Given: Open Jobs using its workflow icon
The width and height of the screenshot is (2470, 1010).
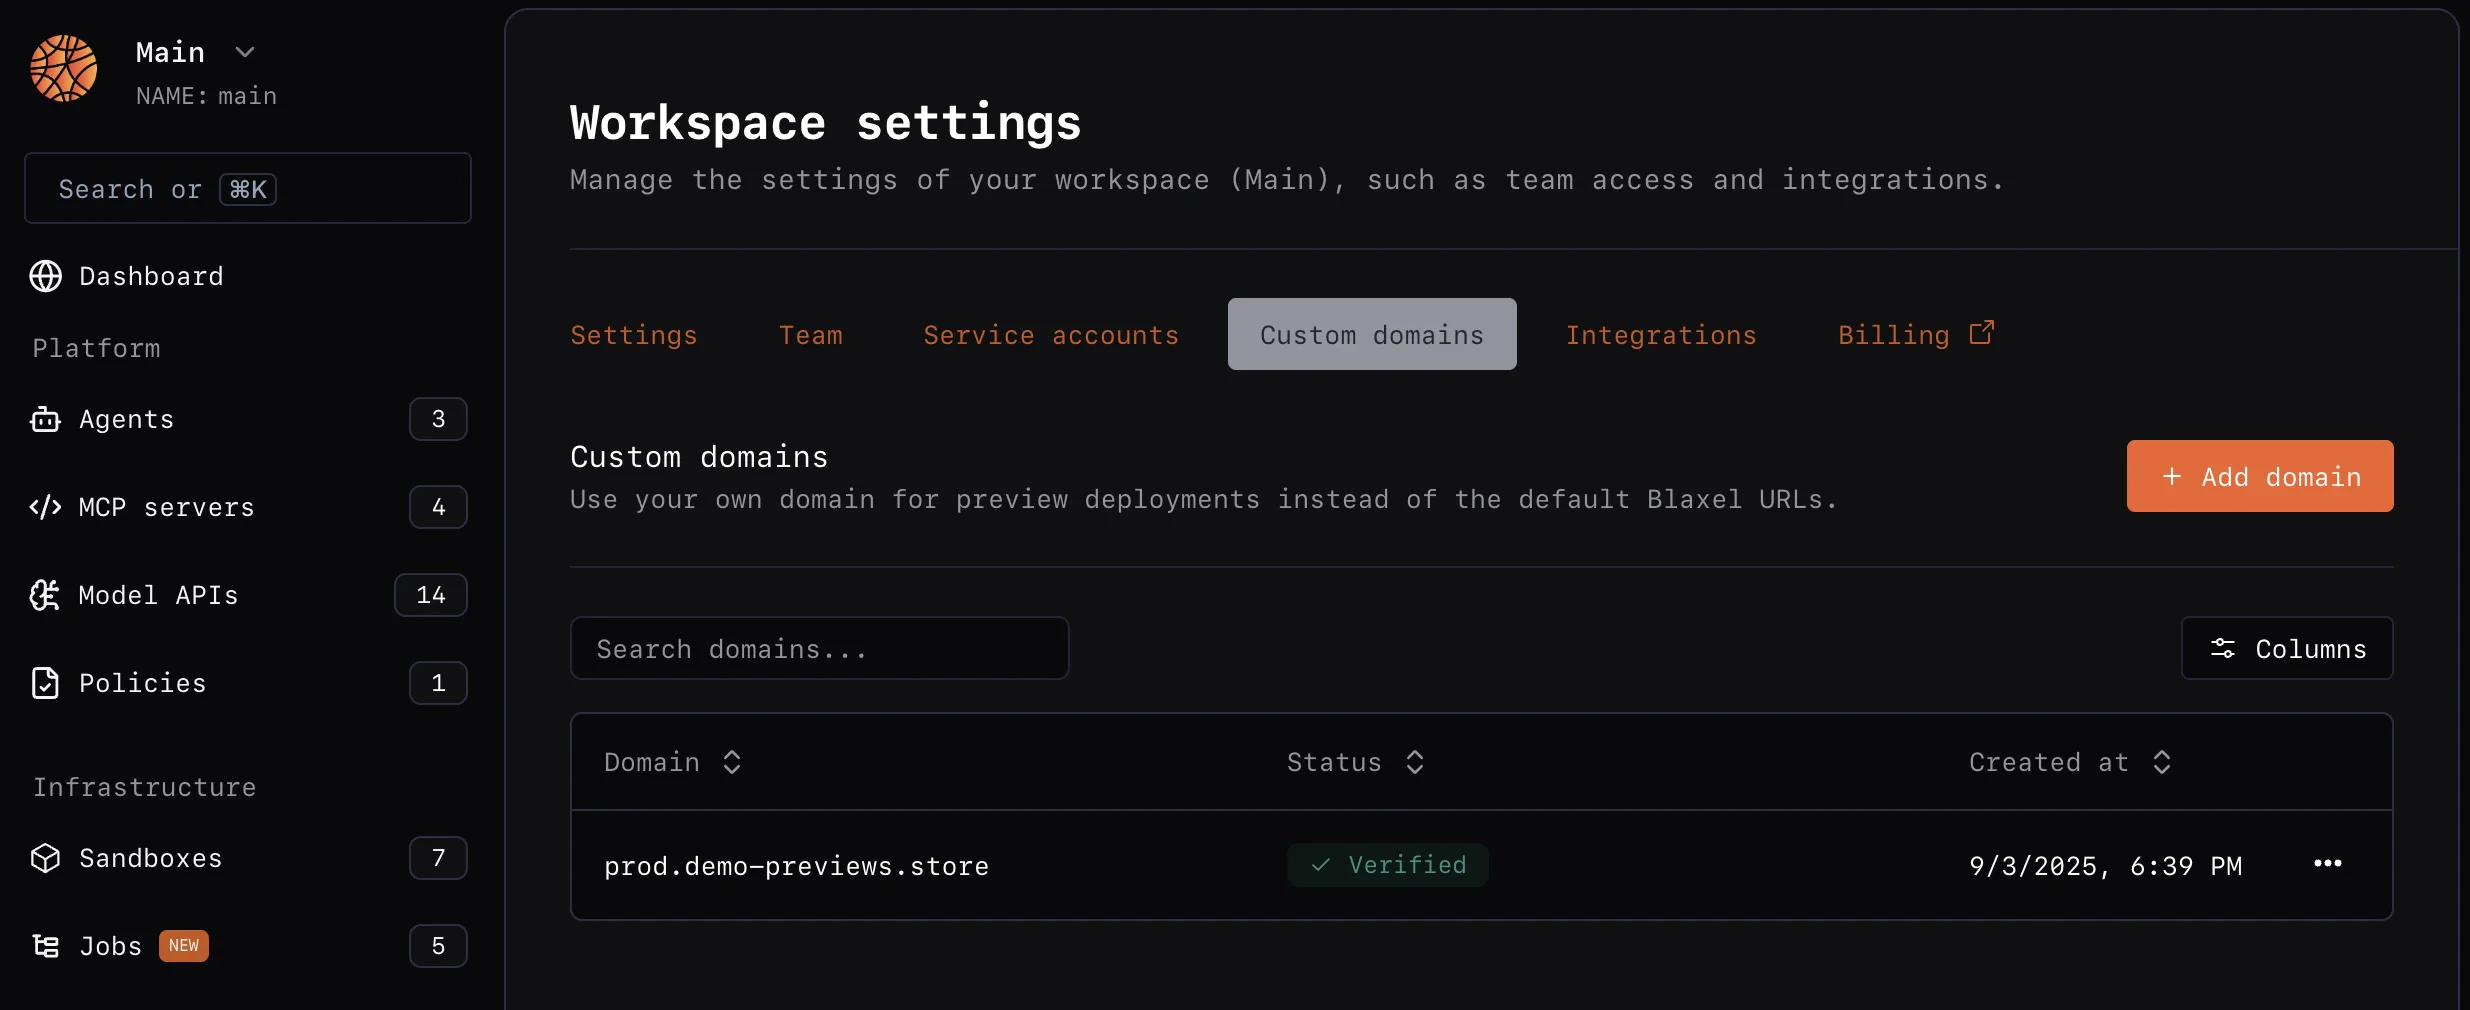Looking at the screenshot, I should (46, 946).
